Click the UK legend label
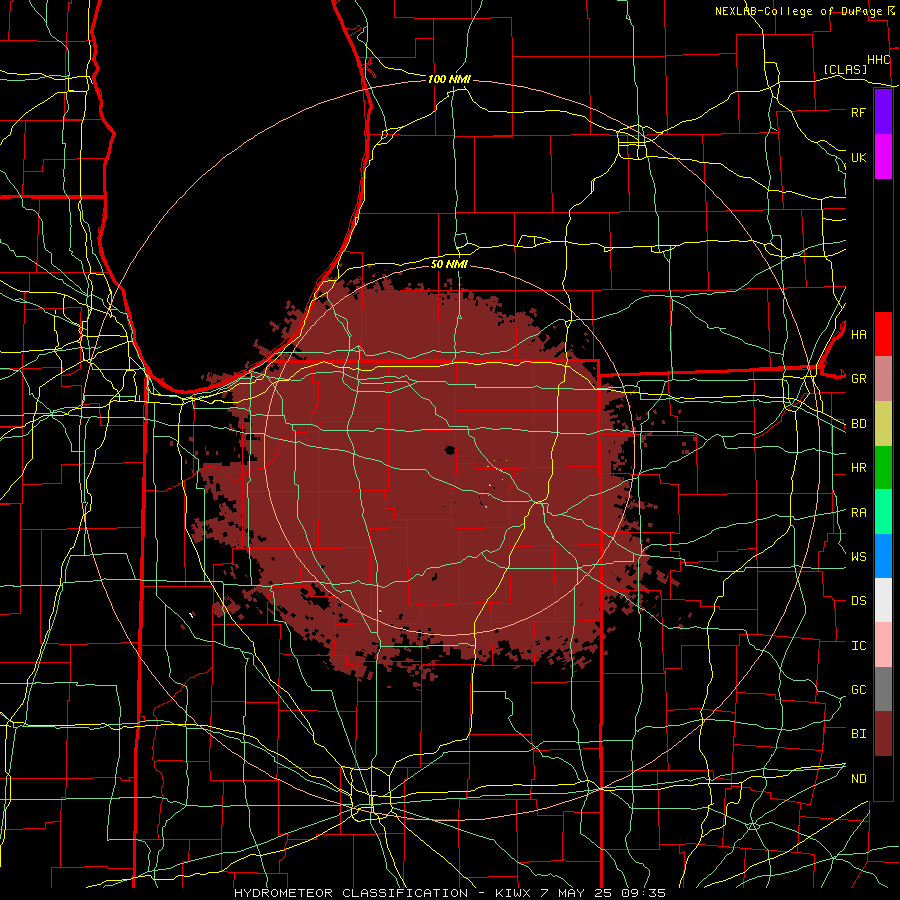 click(858, 157)
